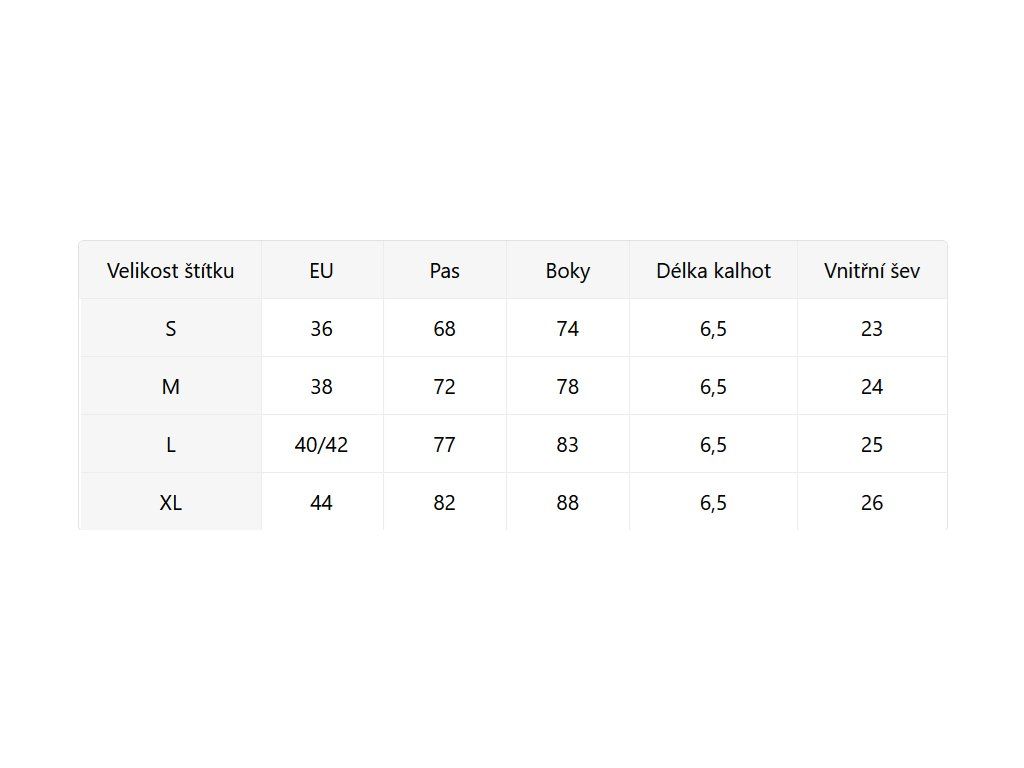
Task: Click the EU value 40/42 cell
Action: click(x=321, y=445)
